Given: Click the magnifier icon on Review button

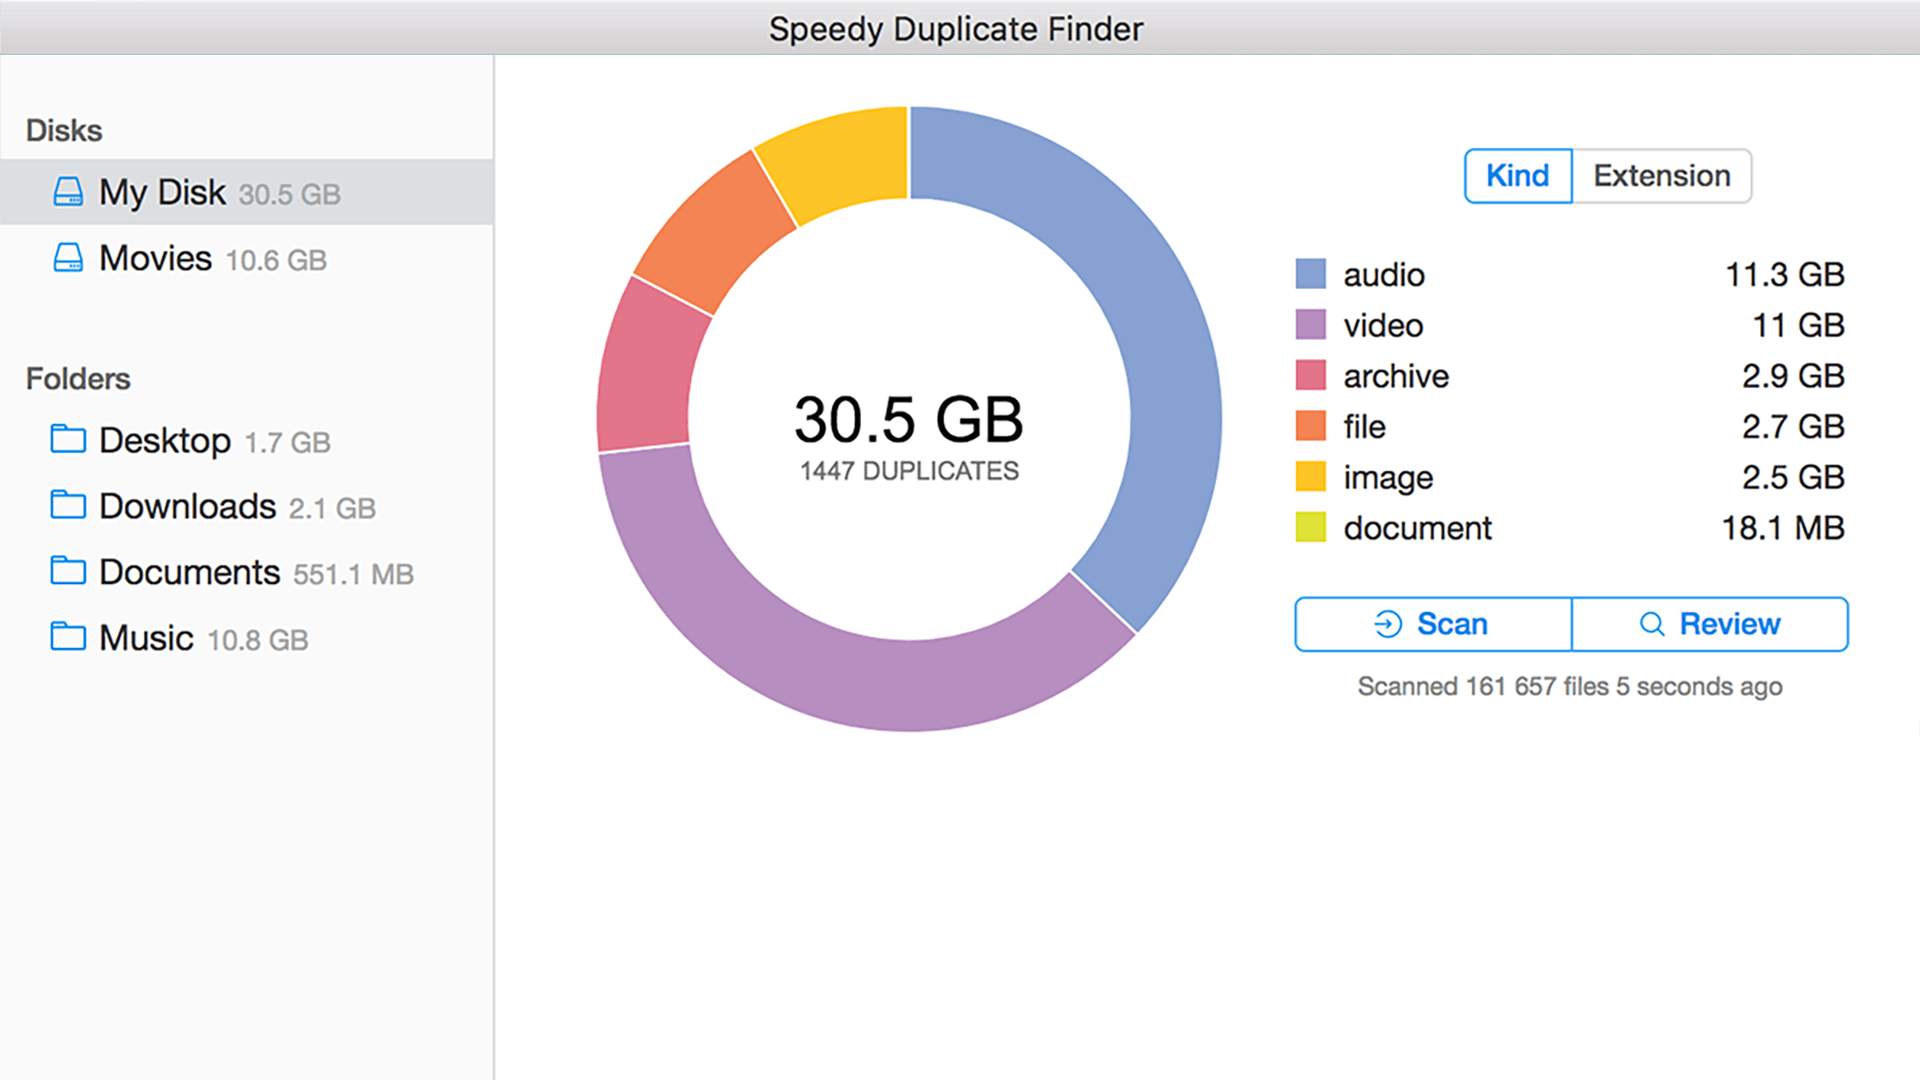Looking at the screenshot, I should point(1652,624).
